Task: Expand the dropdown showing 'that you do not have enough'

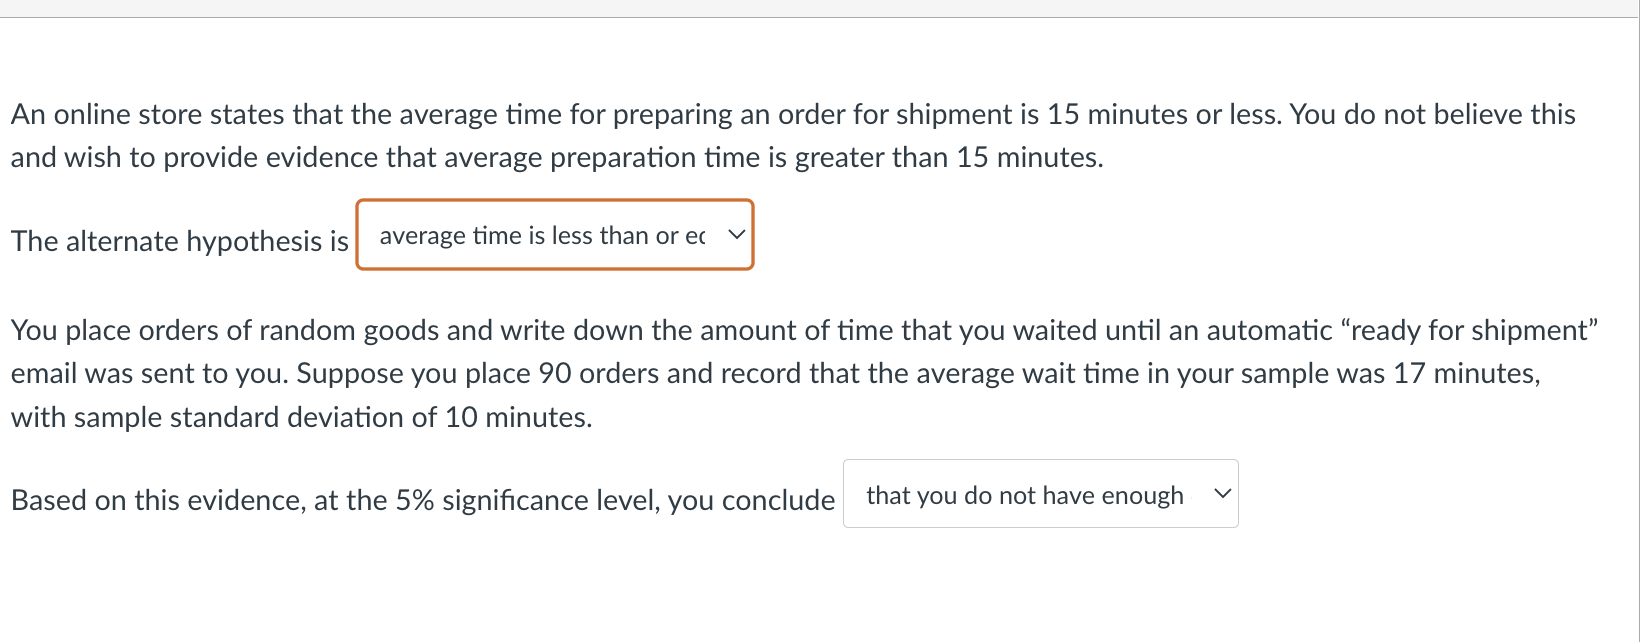Action: [x=1040, y=493]
